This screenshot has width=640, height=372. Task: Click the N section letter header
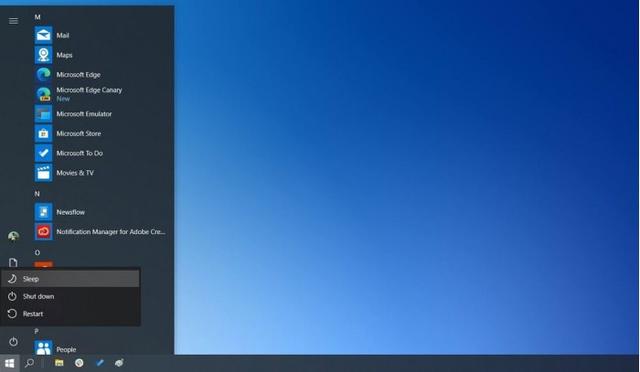click(x=37, y=194)
